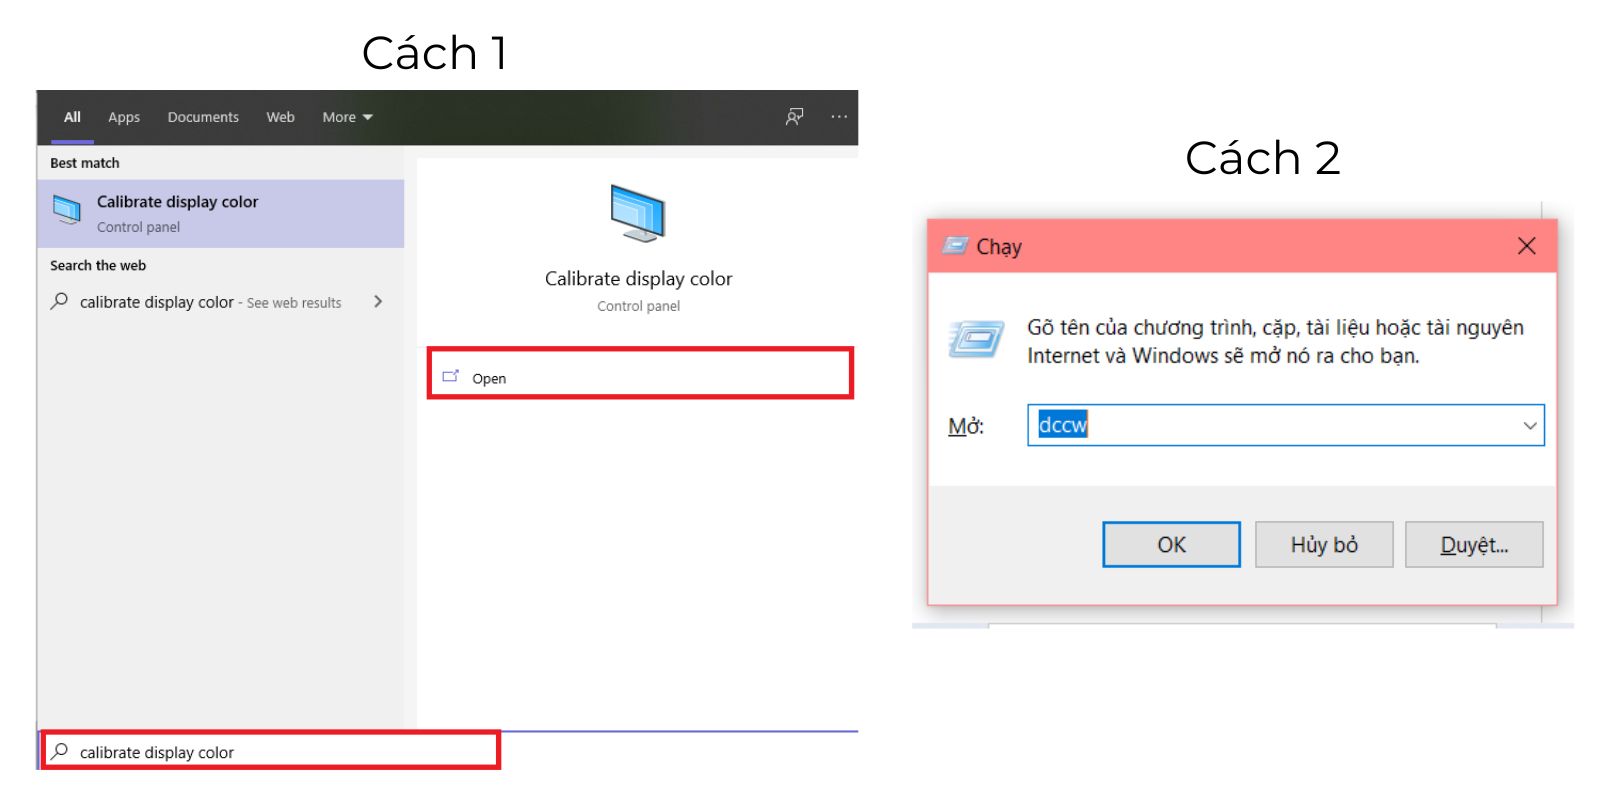Select the Calibrate display color best match

221,214
